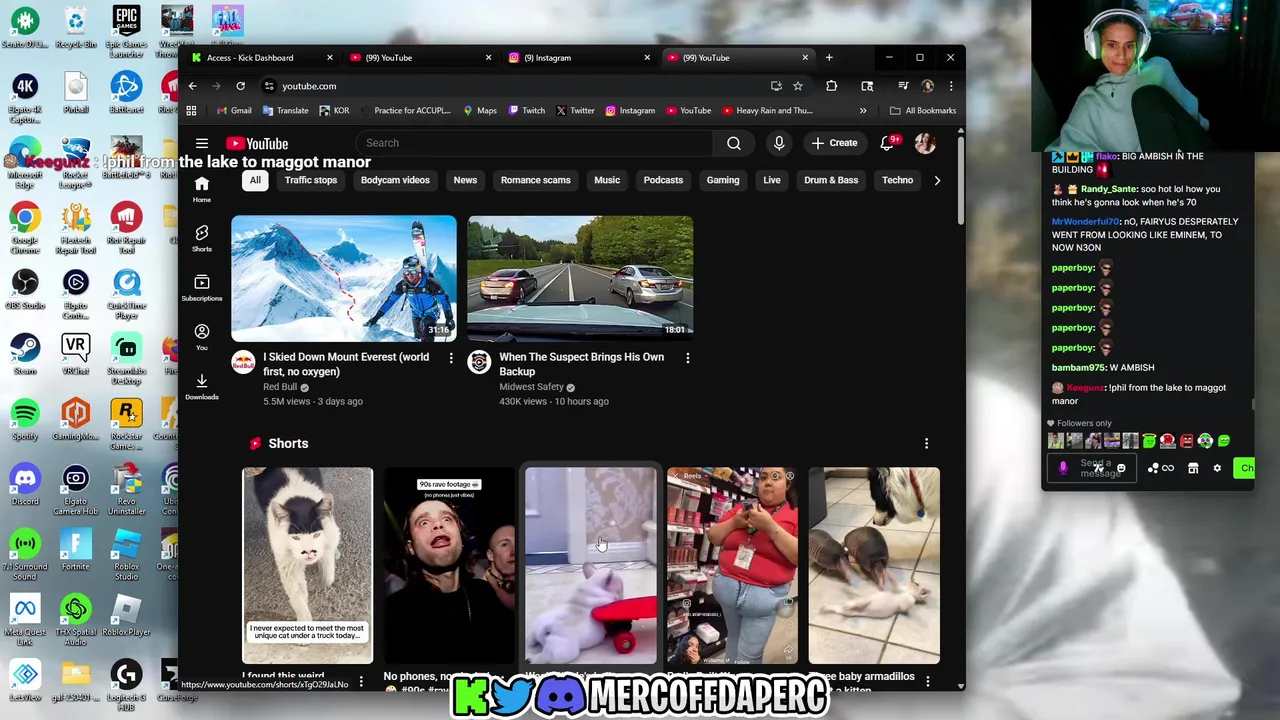Image resolution: width=1280 pixels, height=720 pixels.
Task: Open the highway police car thumbnail
Action: (580, 278)
